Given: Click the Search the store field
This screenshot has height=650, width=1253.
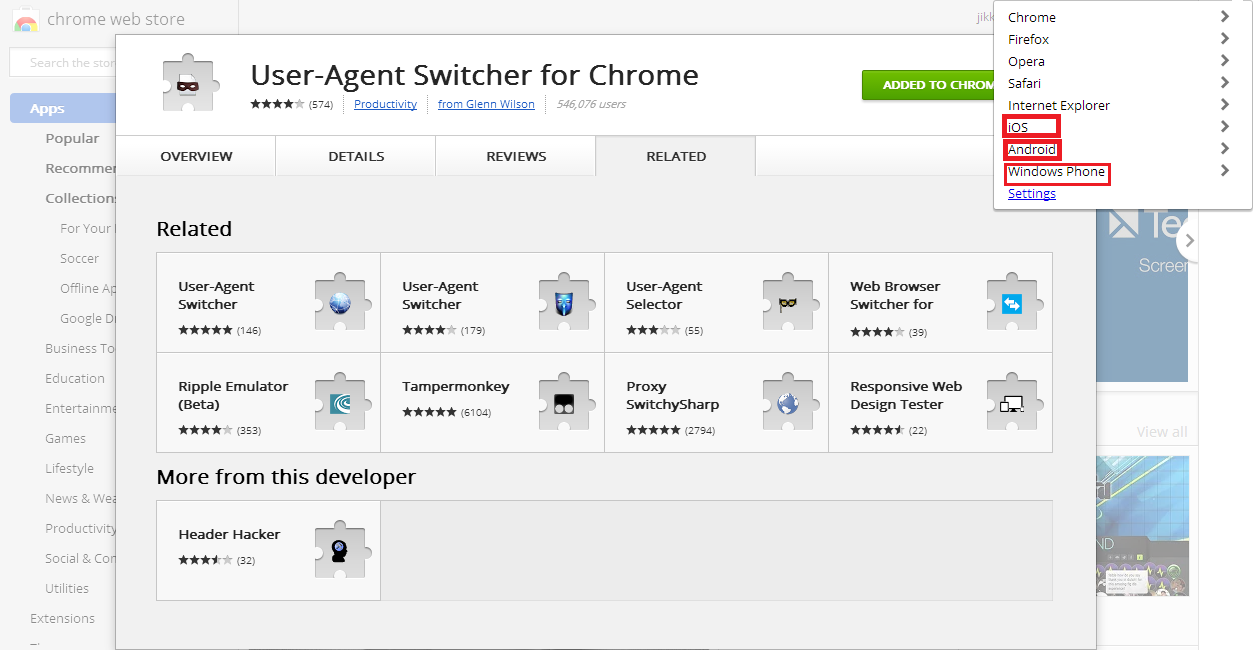Looking at the screenshot, I should pos(63,62).
